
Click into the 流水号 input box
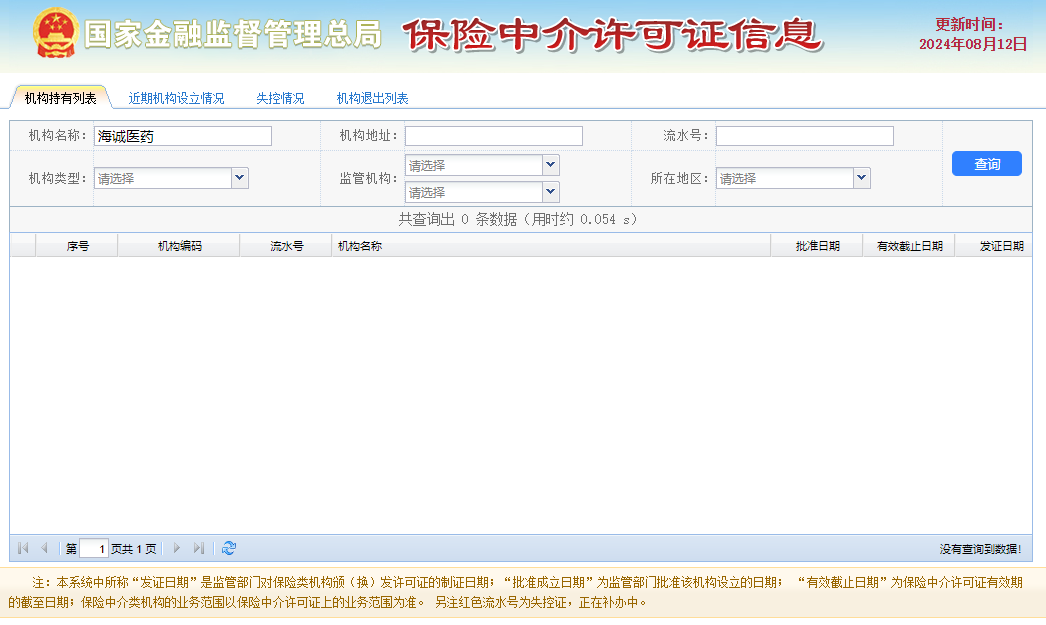coord(804,136)
